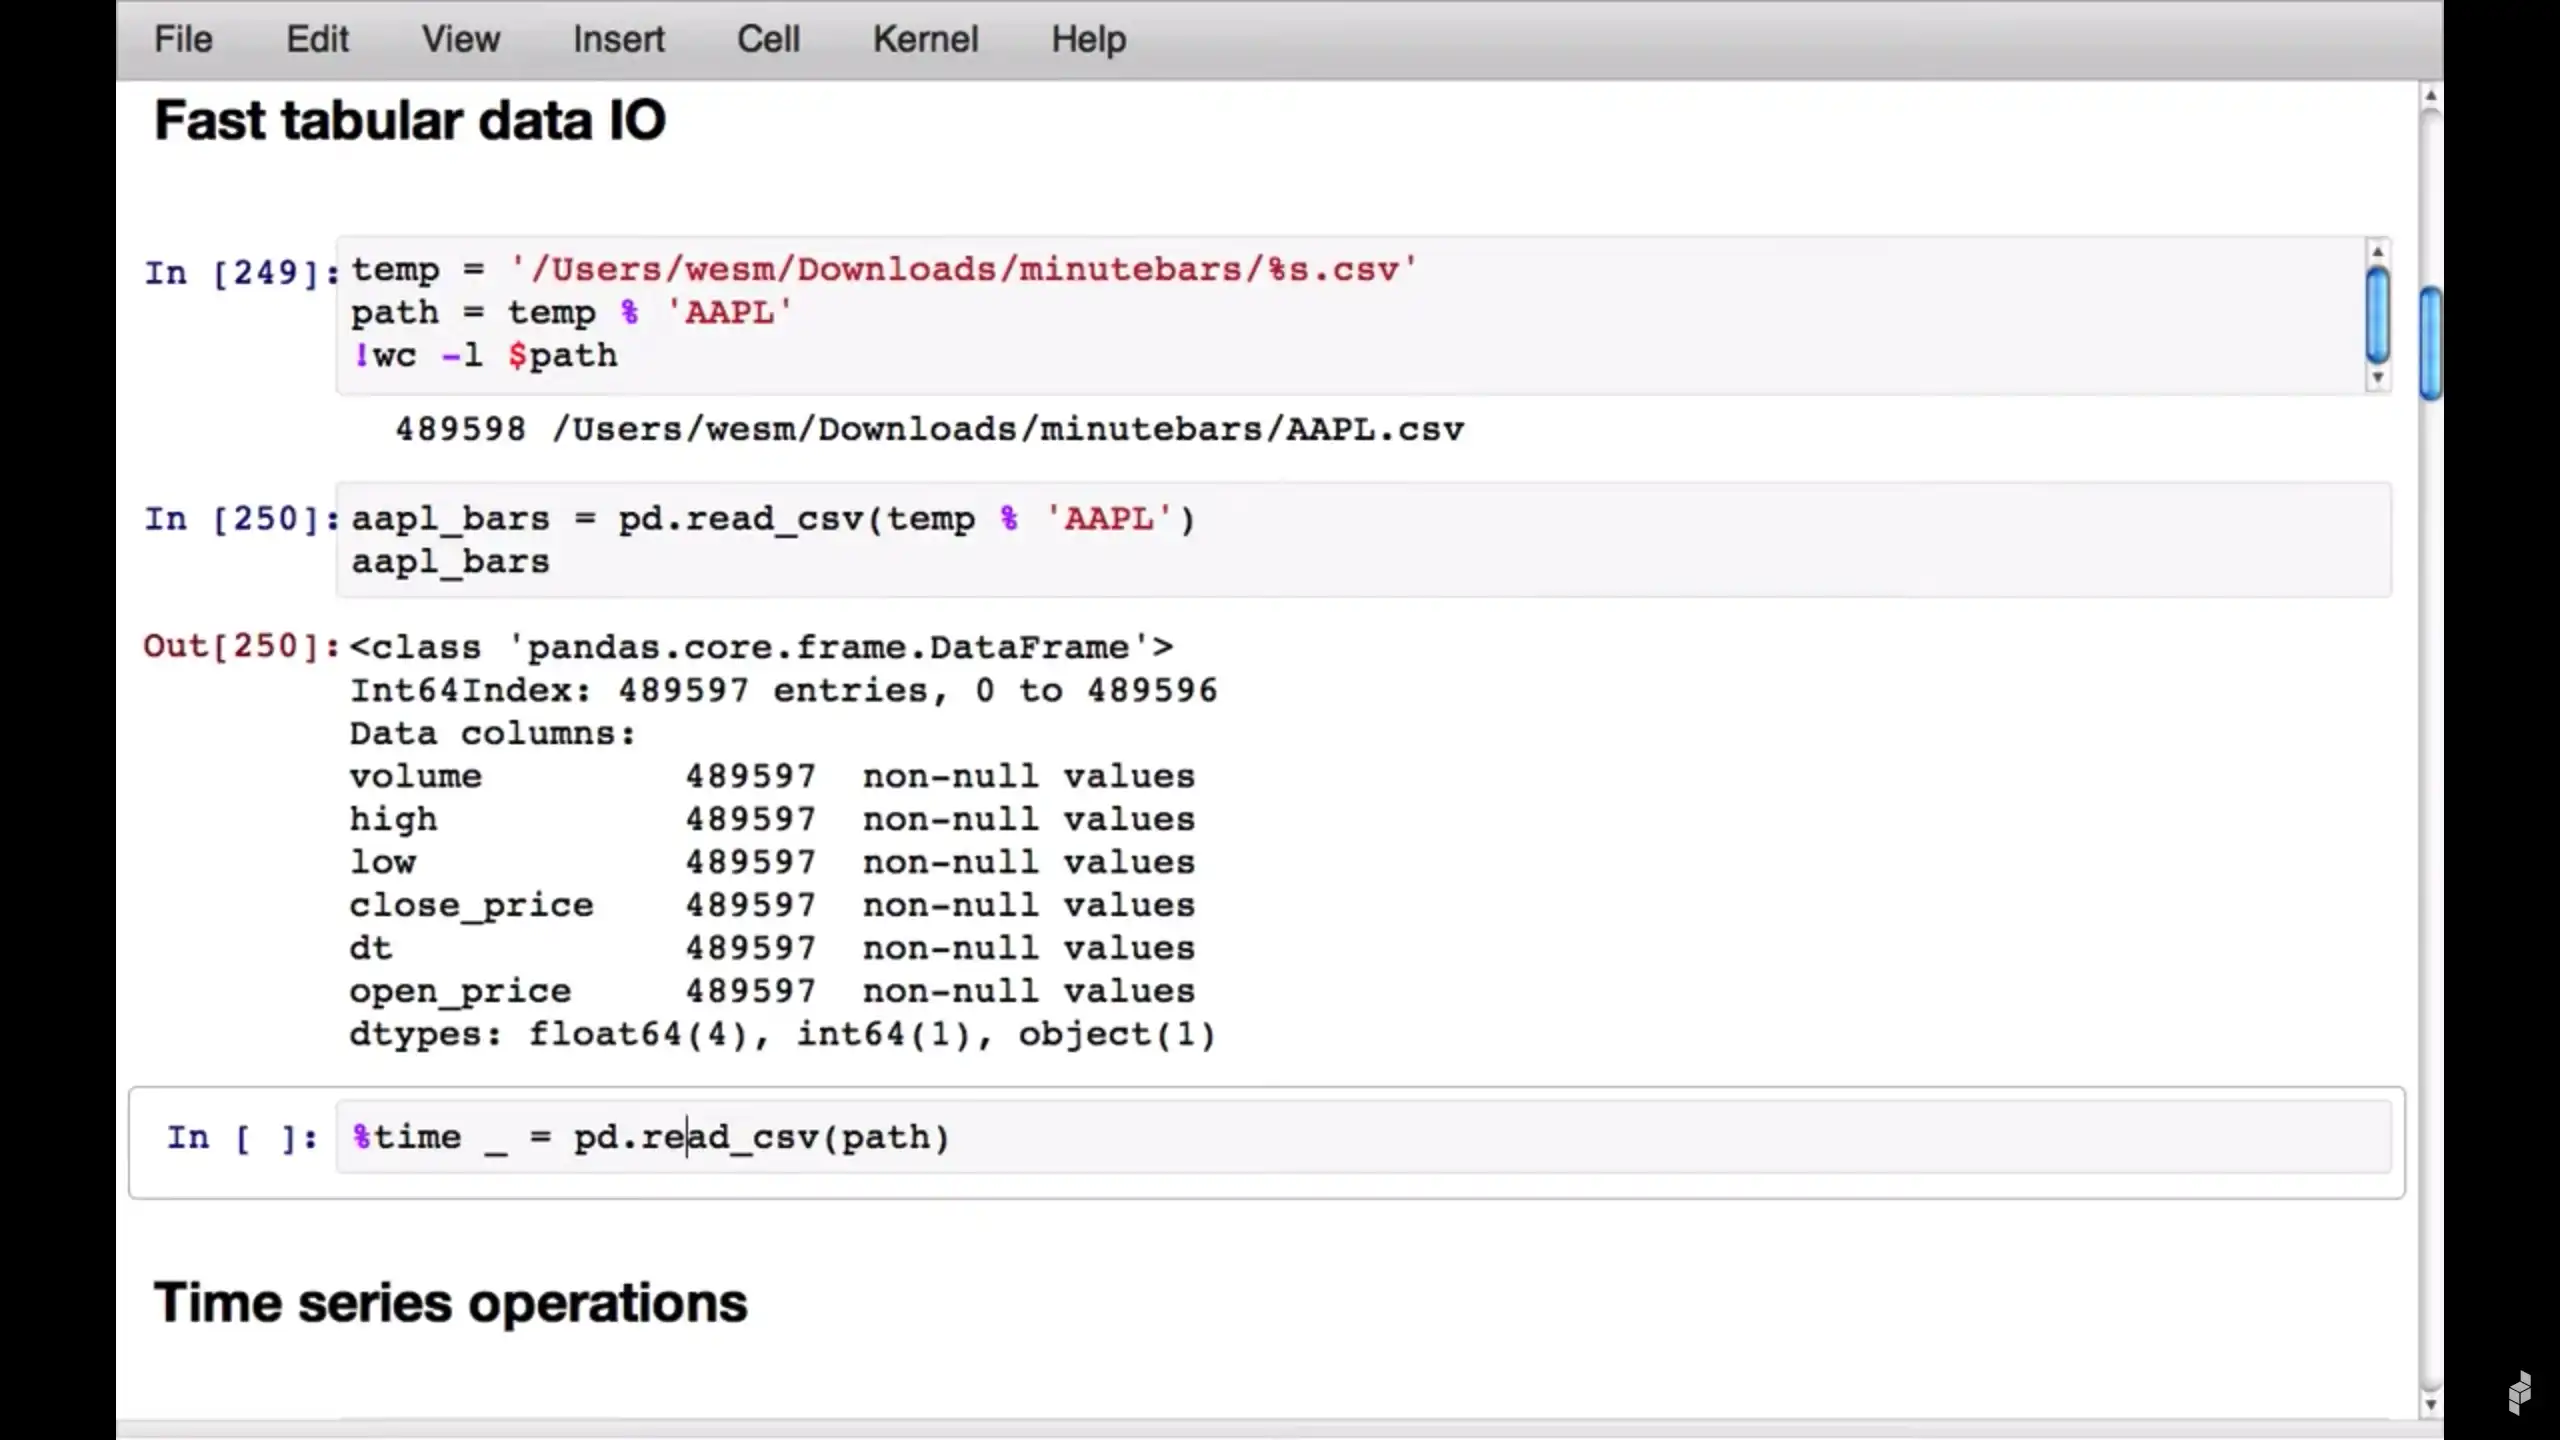Open the Cell menu
Screen dimensions: 2560x1440
click(x=768, y=39)
